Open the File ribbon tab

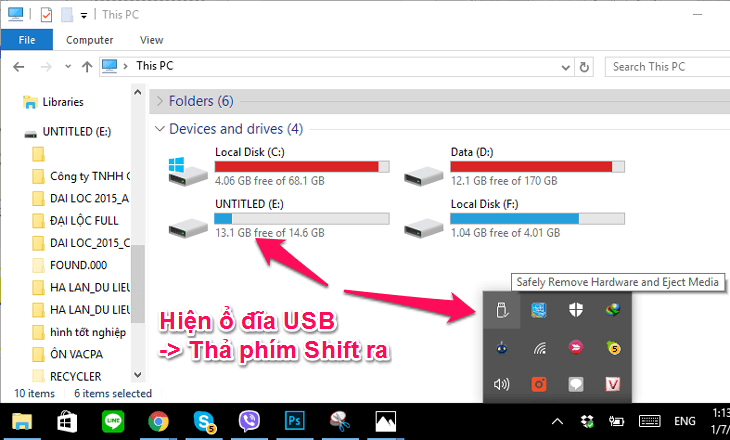click(27, 40)
